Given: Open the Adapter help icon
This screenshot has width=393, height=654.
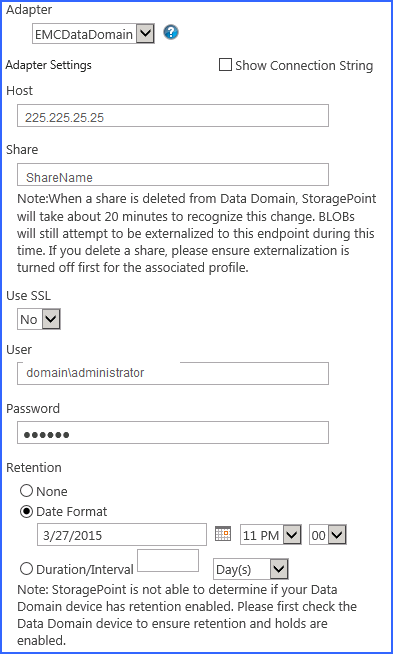Looking at the screenshot, I should click(x=171, y=32).
